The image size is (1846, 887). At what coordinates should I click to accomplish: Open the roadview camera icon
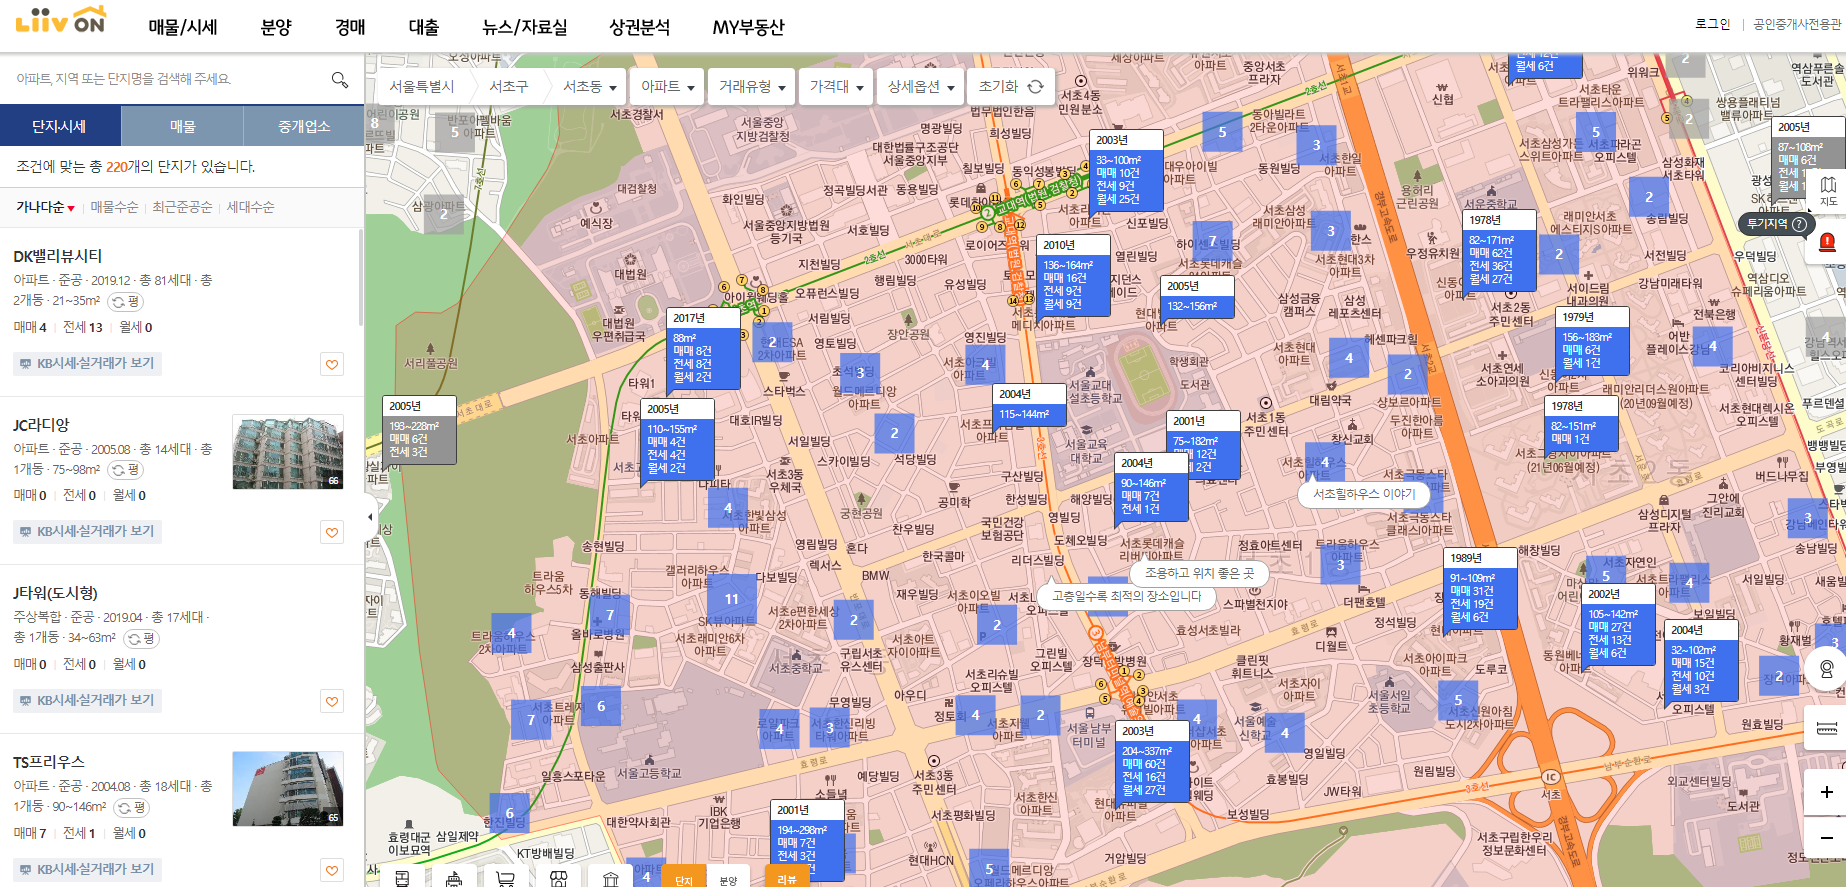point(1826,669)
